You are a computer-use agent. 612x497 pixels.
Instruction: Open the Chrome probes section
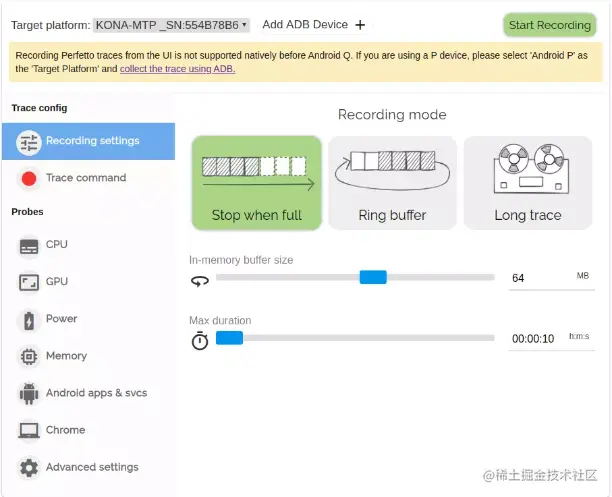pos(89,430)
